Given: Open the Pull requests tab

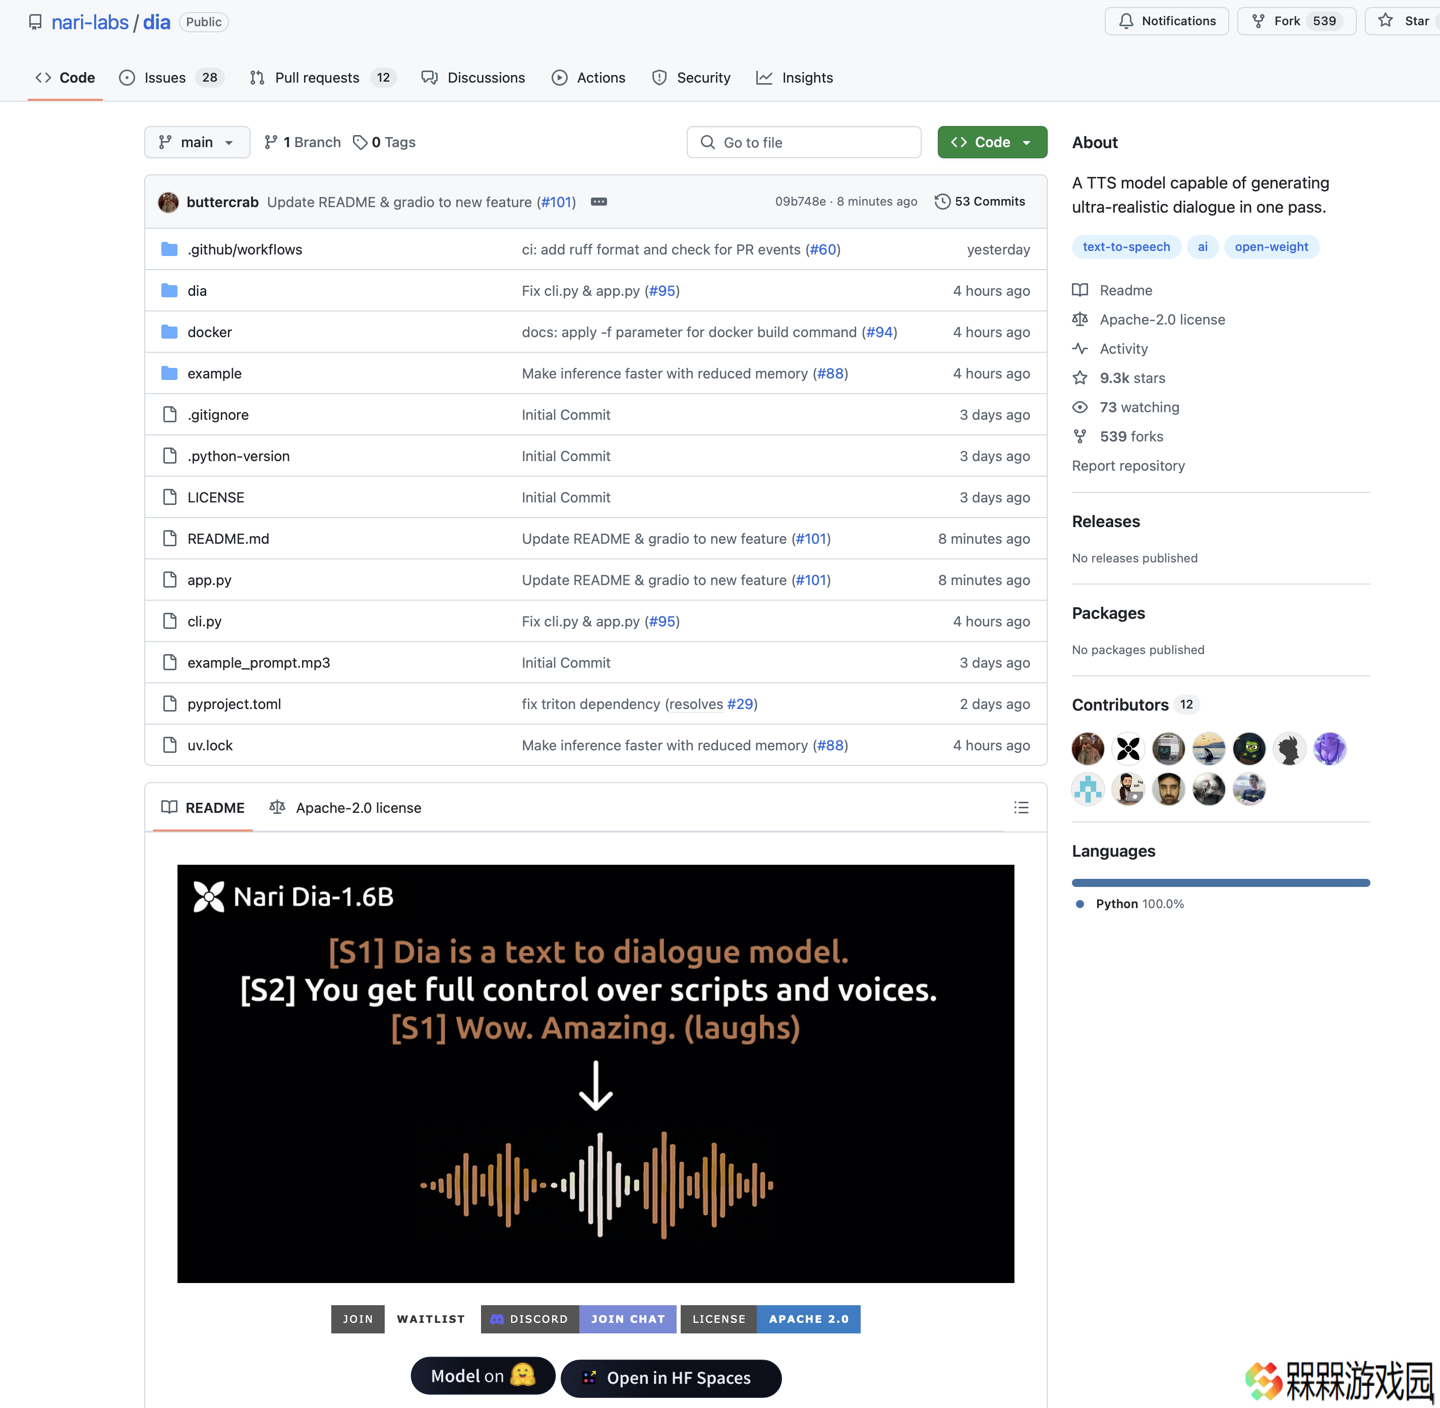Looking at the screenshot, I should 322,78.
